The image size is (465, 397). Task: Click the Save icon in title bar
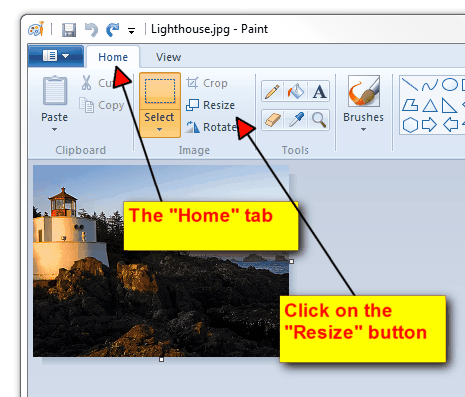[x=69, y=30]
